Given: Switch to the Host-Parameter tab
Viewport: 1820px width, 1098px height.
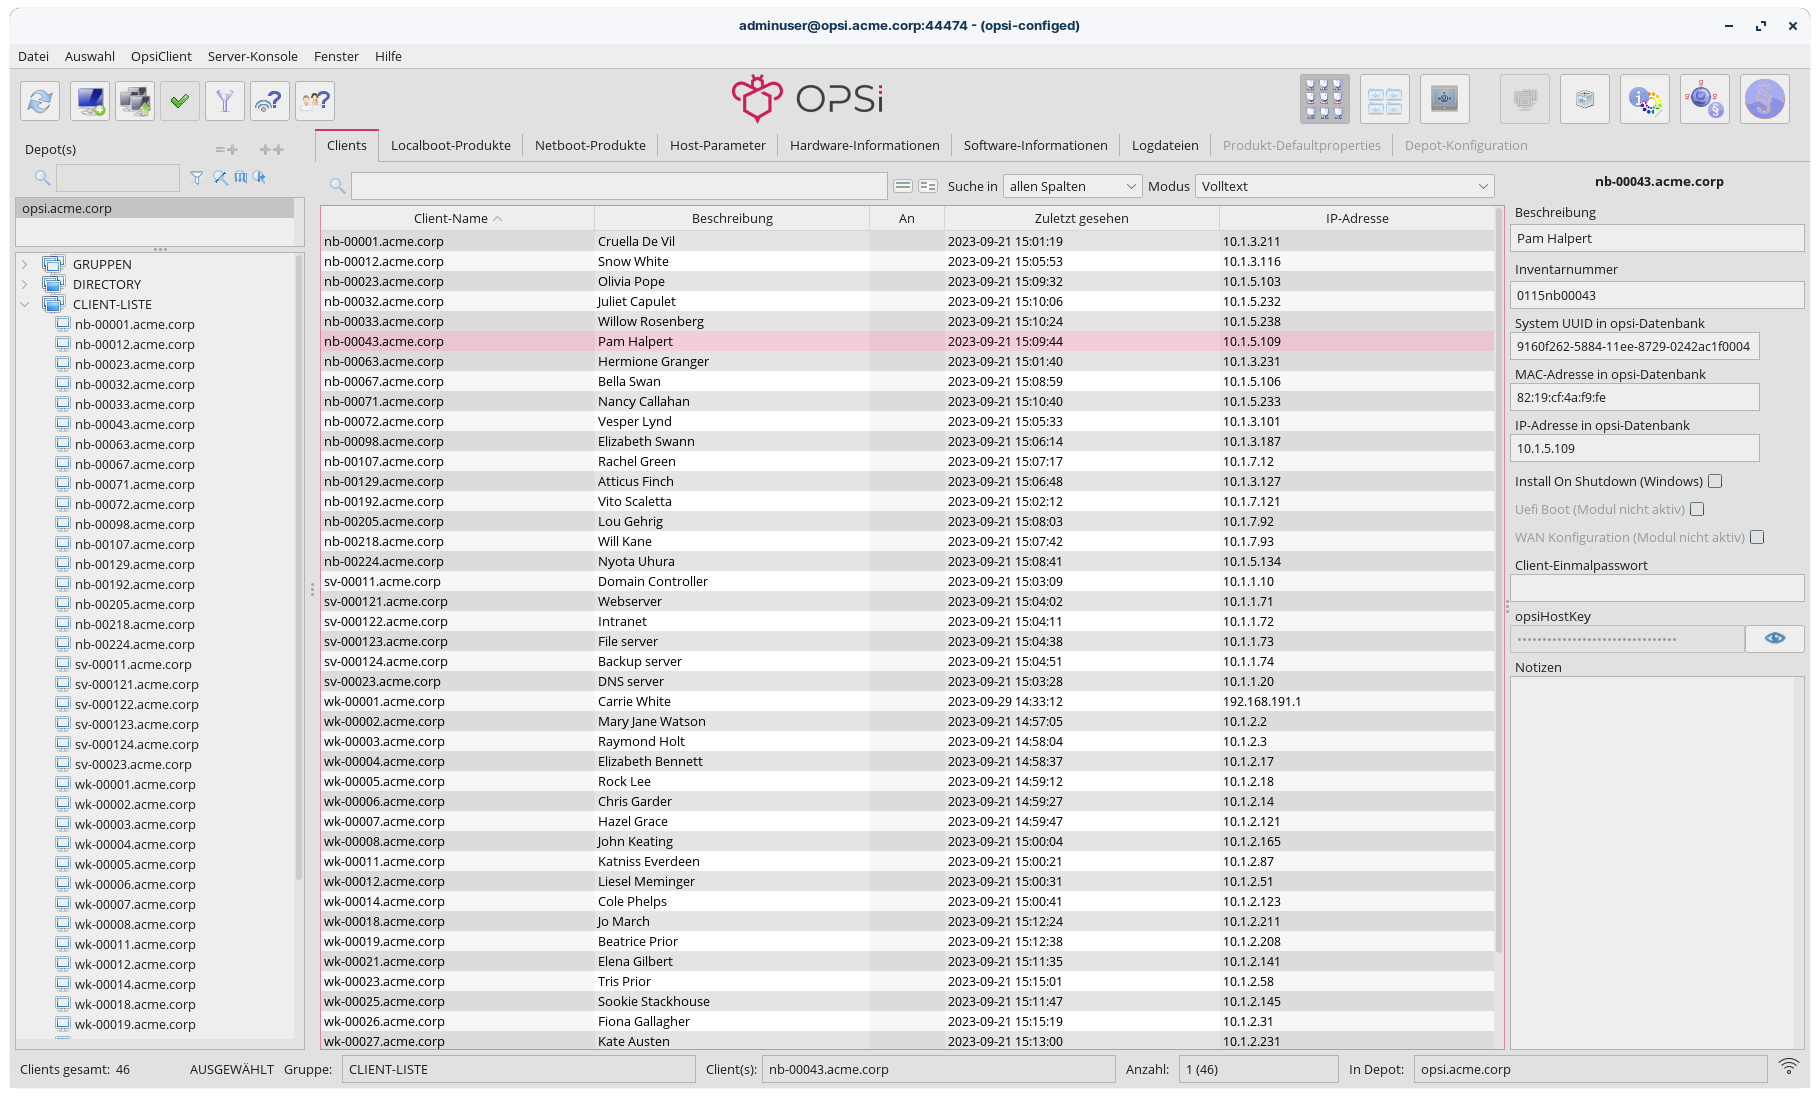Looking at the screenshot, I should pyautogui.click(x=718, y=145).
